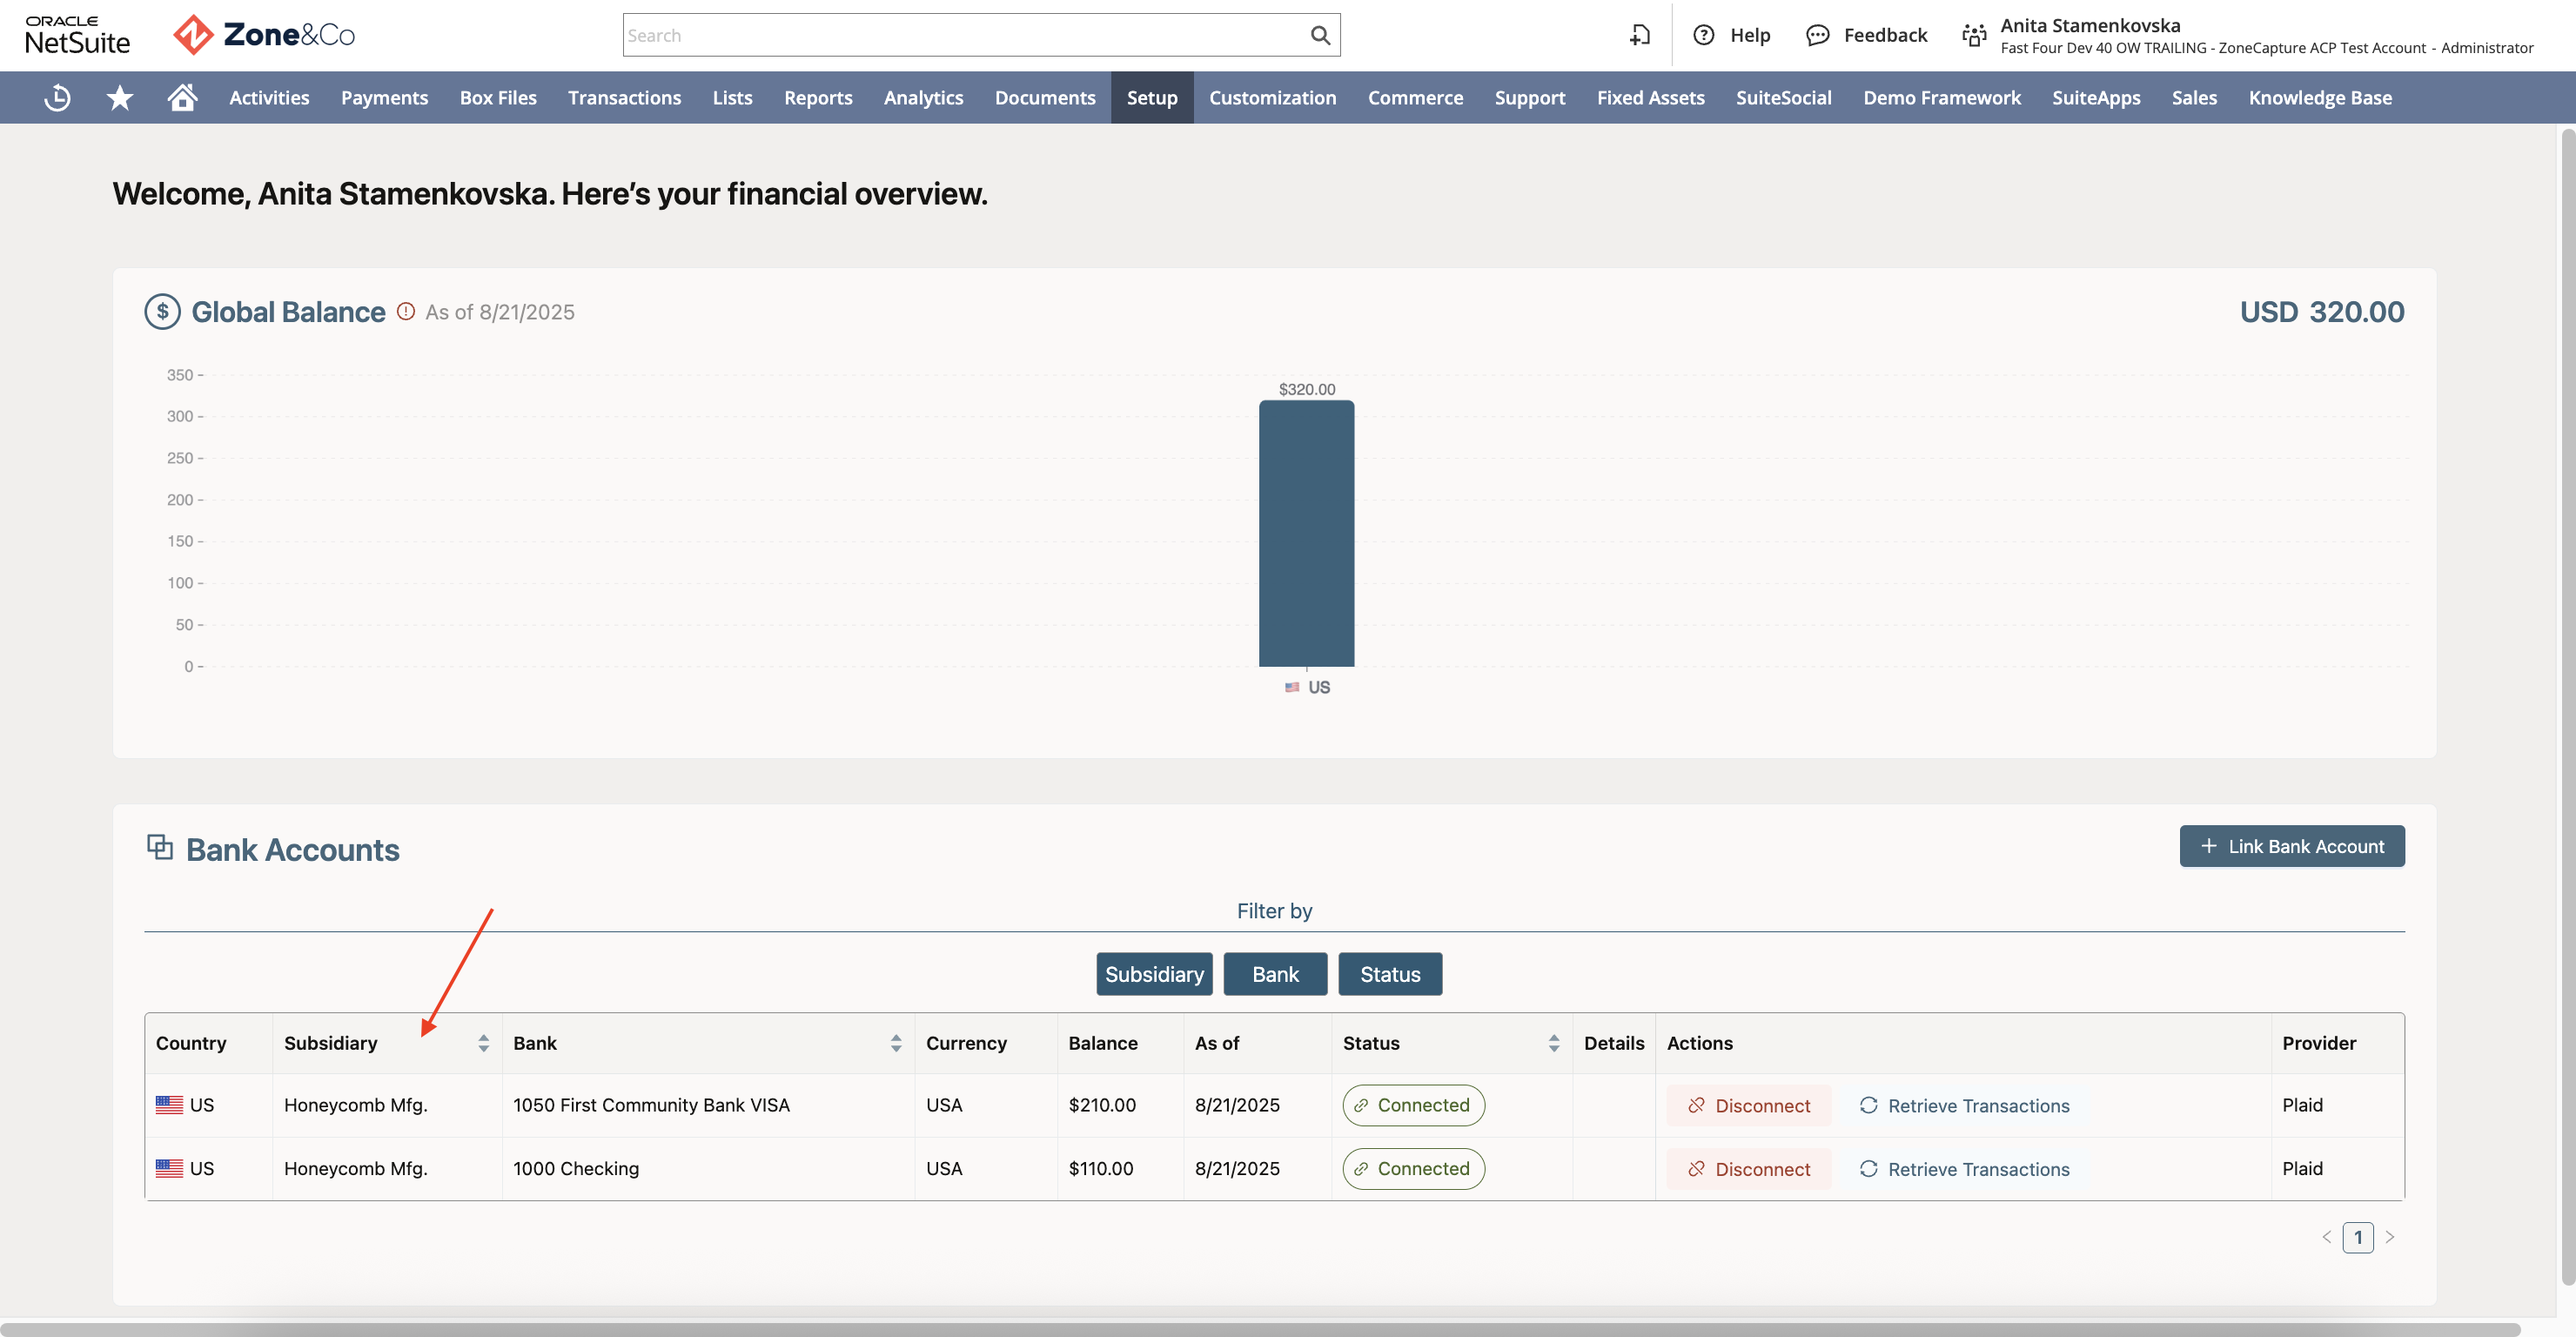Click the US flag in the VISA row
The width and height of the screenshot is (2576, 1337).
pos(169,1105)
